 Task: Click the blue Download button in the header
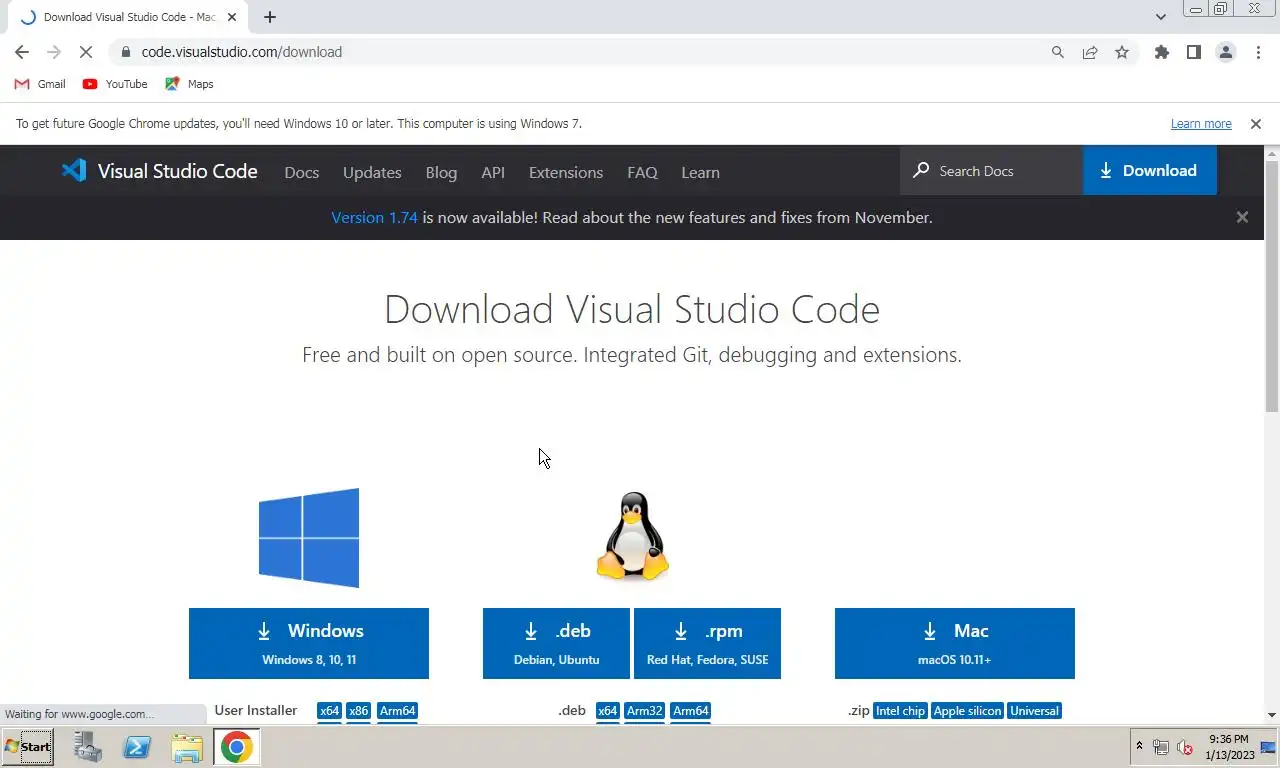[1150, 170]
